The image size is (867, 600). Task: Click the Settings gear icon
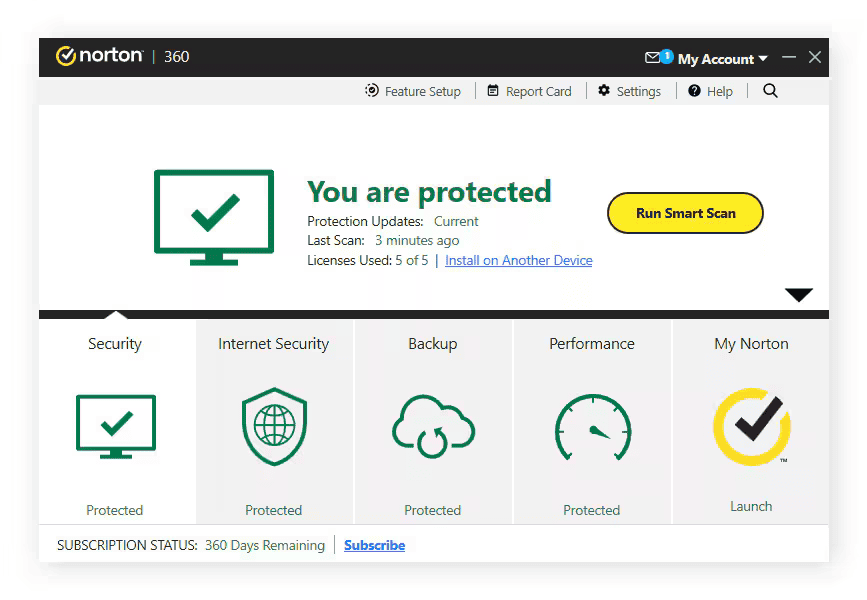(x=604, y=90)
